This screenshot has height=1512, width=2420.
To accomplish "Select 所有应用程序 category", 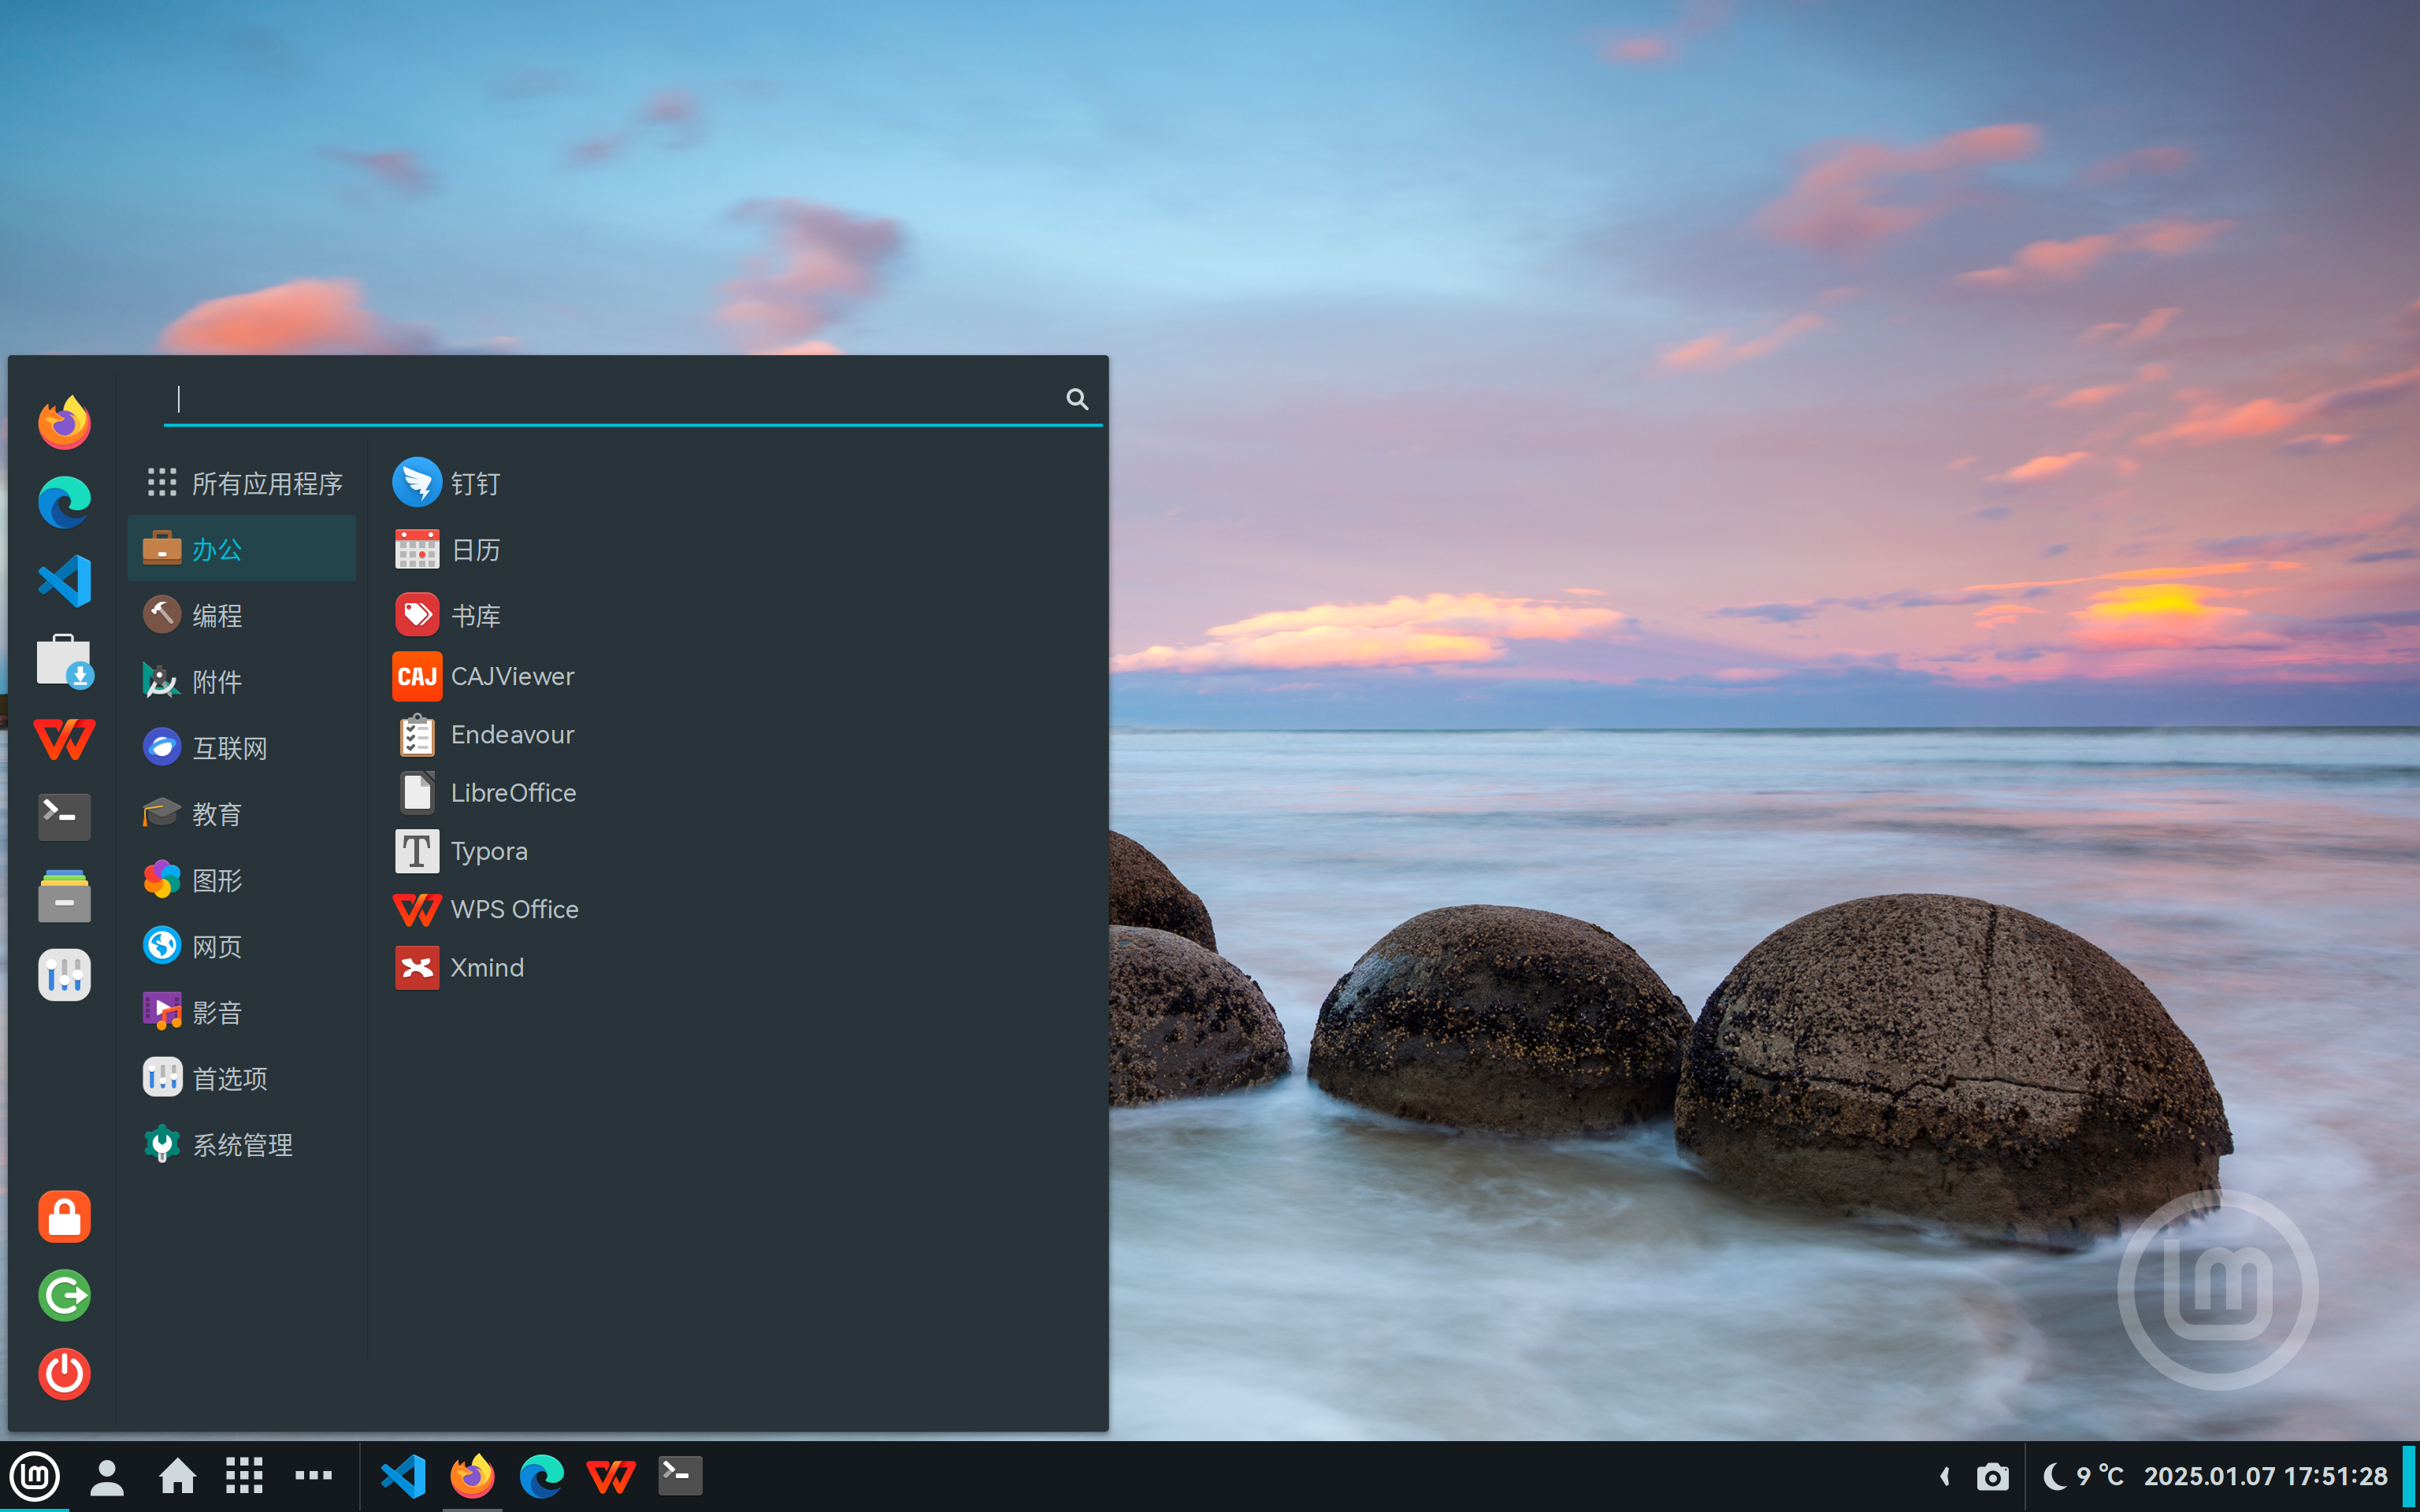I will 243,484.
